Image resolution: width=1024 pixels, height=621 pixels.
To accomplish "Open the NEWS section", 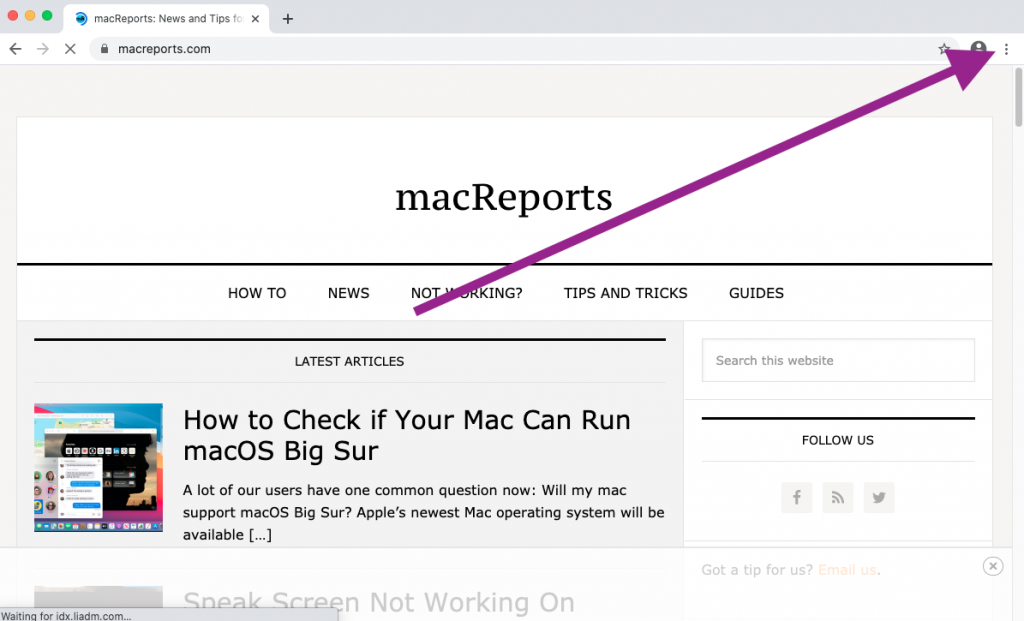I will click(349, 293).
